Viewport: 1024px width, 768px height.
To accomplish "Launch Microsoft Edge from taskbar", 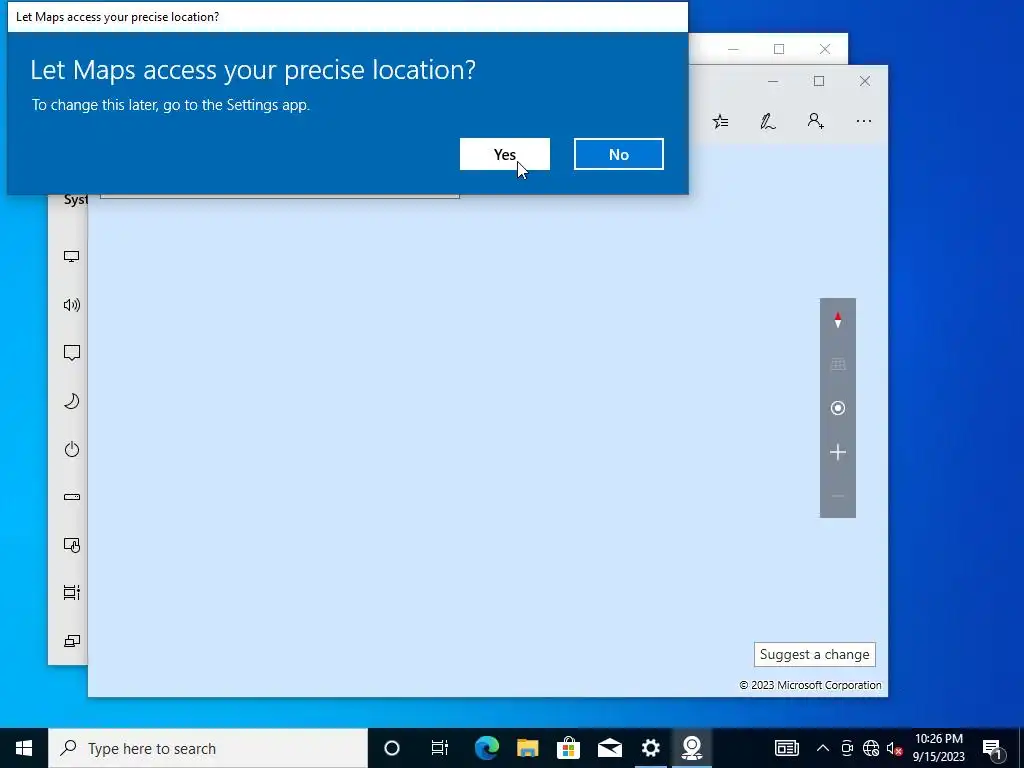I will [x=487, y=748].
